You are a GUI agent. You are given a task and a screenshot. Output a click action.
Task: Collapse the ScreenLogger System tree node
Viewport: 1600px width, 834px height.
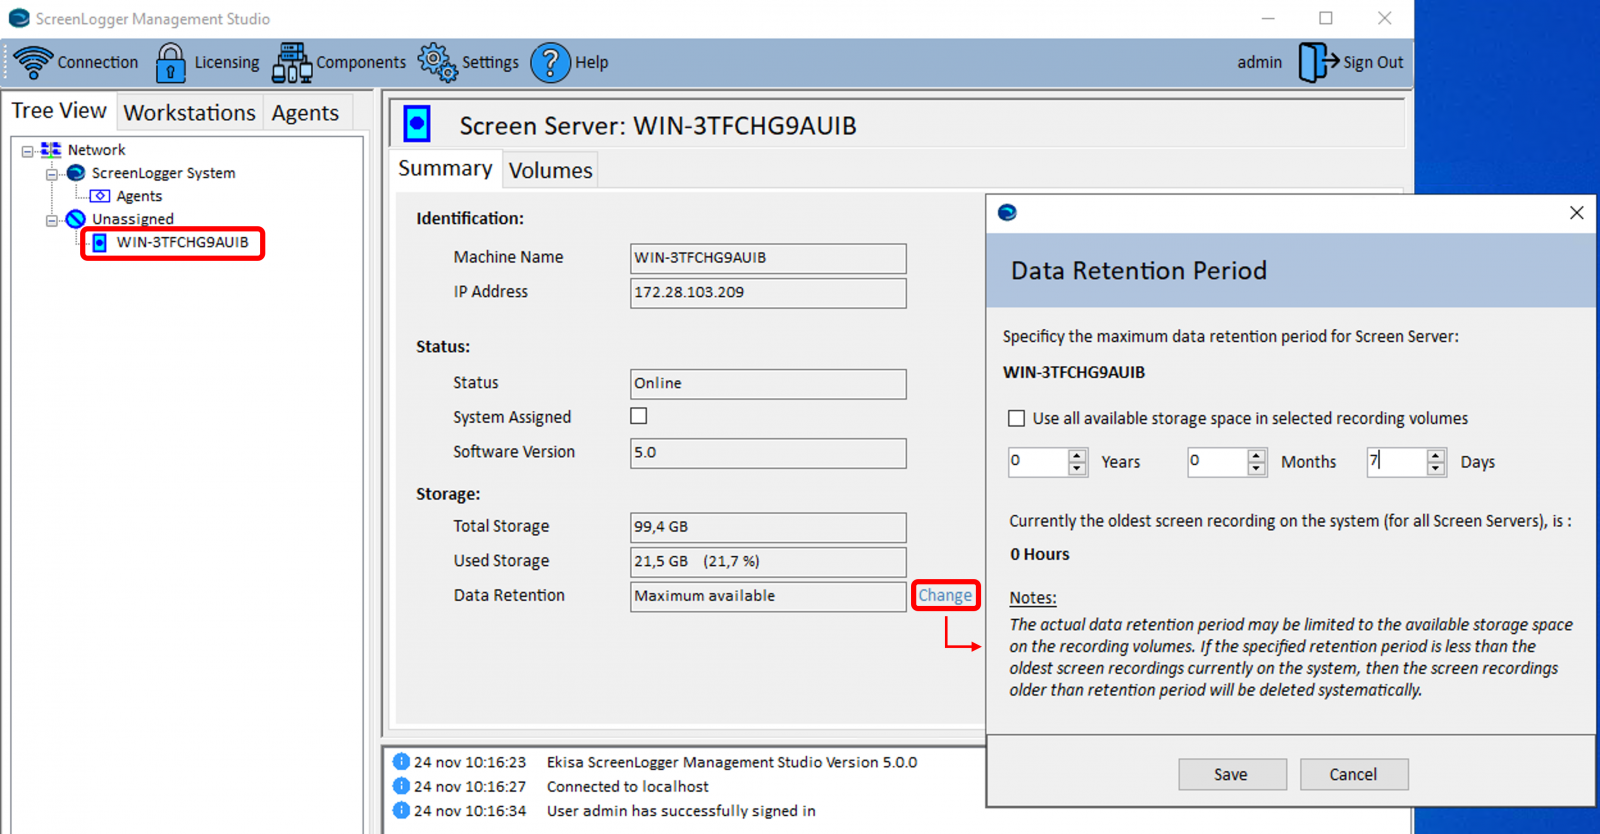pyautogui.click(x=52, y=174)
